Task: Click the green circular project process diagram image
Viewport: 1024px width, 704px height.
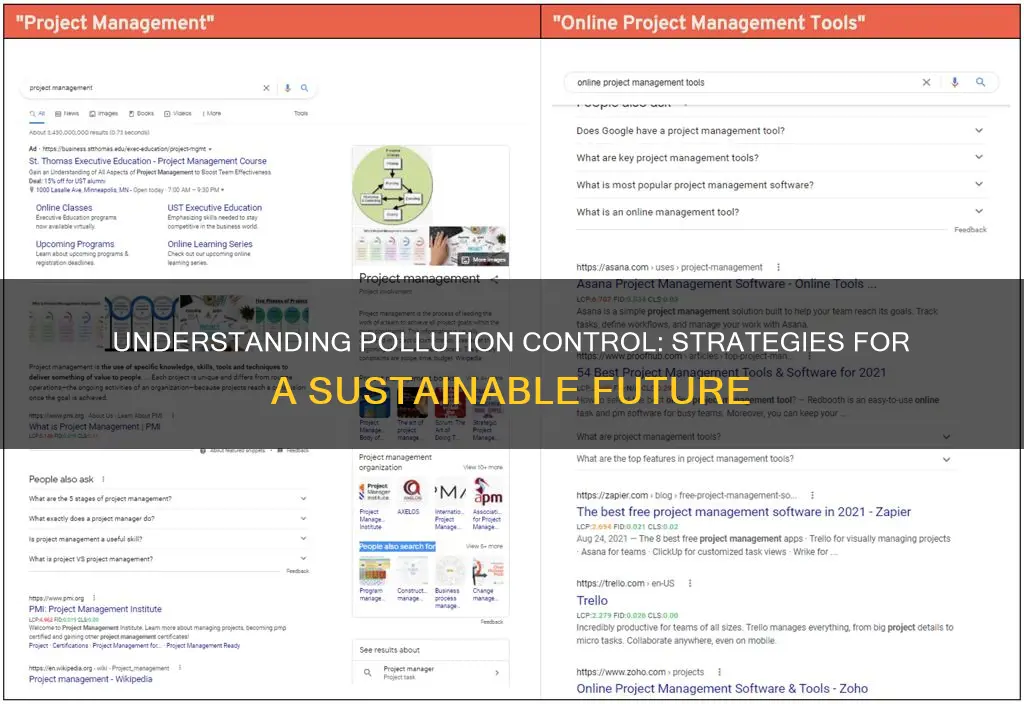Action: [392, 186]
